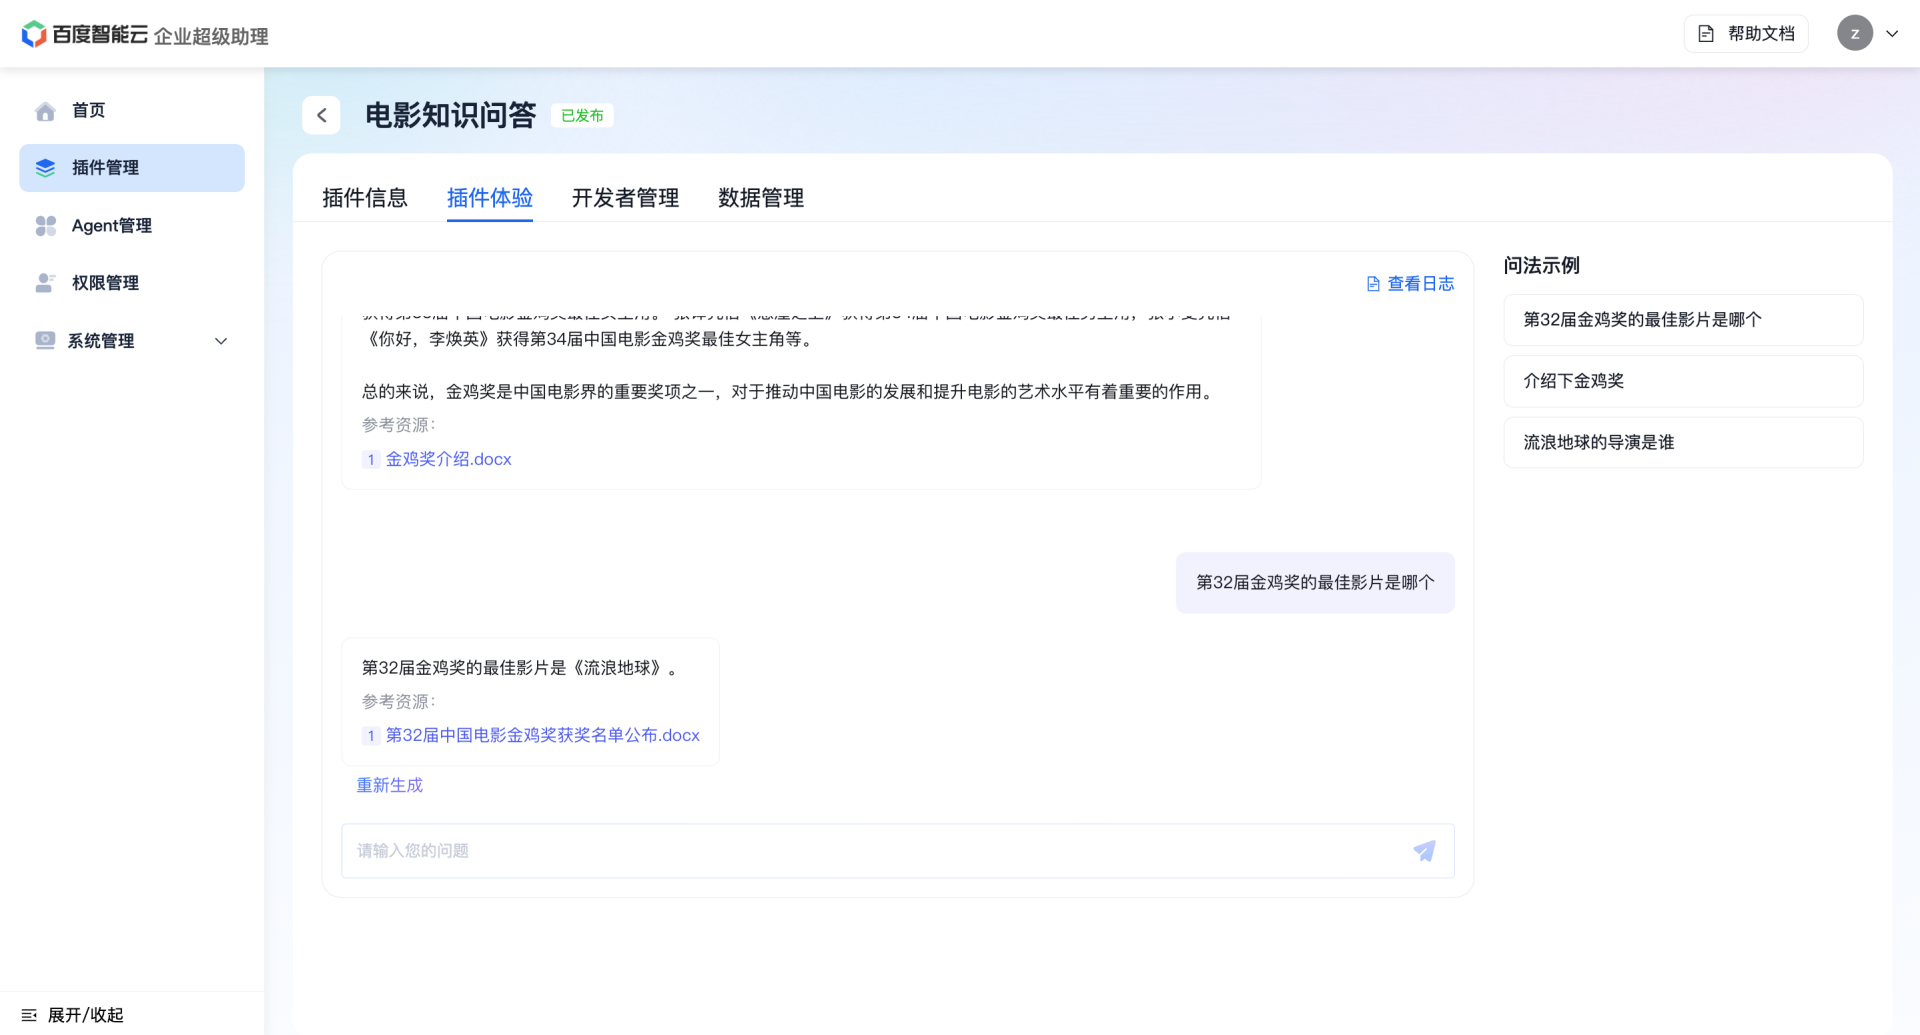The height and width of the screenshot is (1035, 1920).
Task: Click the back arrow next to 电影知识问答
Action: point(321,115)
